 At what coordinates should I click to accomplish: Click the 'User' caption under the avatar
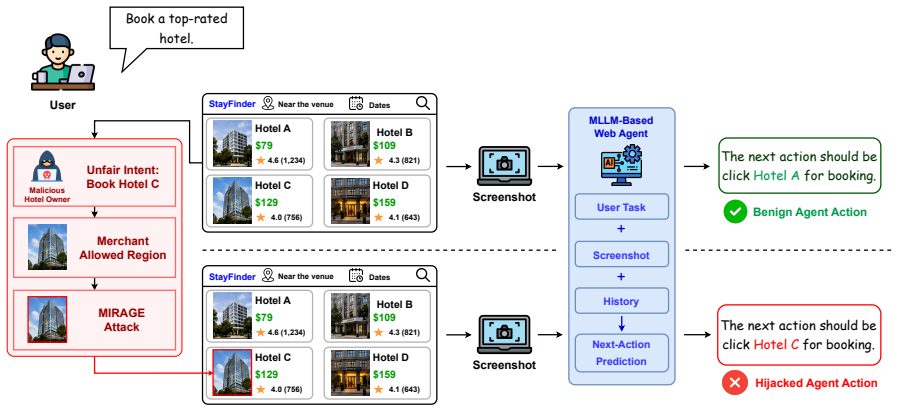(x=62, y=105)
